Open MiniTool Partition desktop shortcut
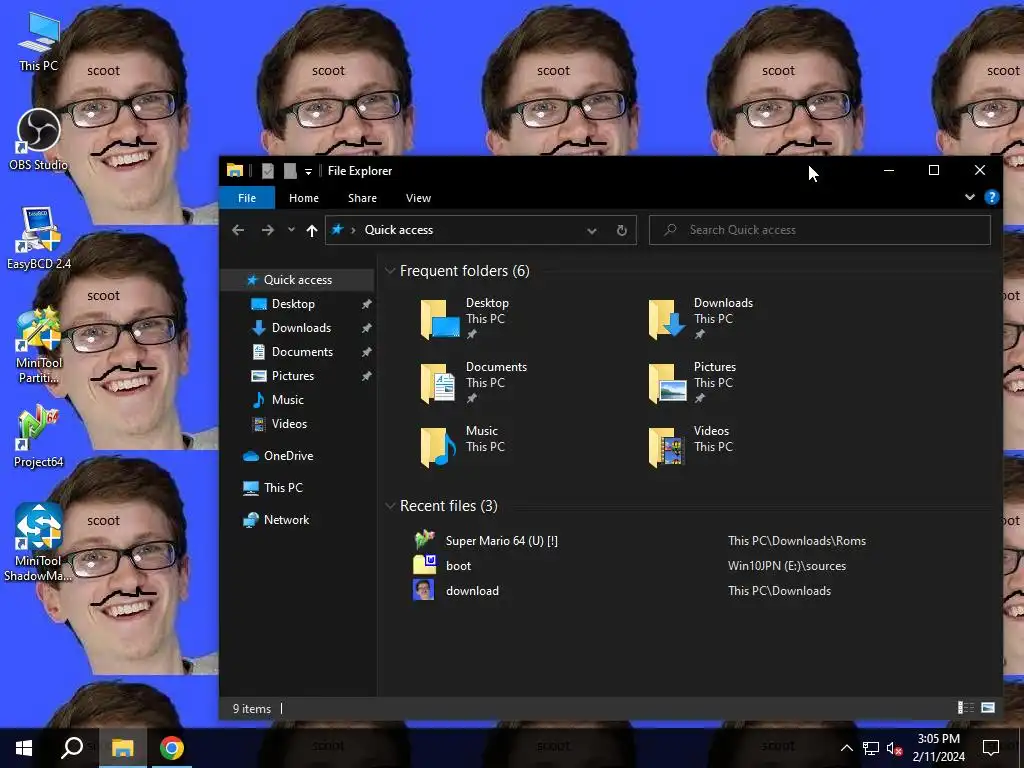The height and width of the screenshot is (768, 1024). coord(39,347)
